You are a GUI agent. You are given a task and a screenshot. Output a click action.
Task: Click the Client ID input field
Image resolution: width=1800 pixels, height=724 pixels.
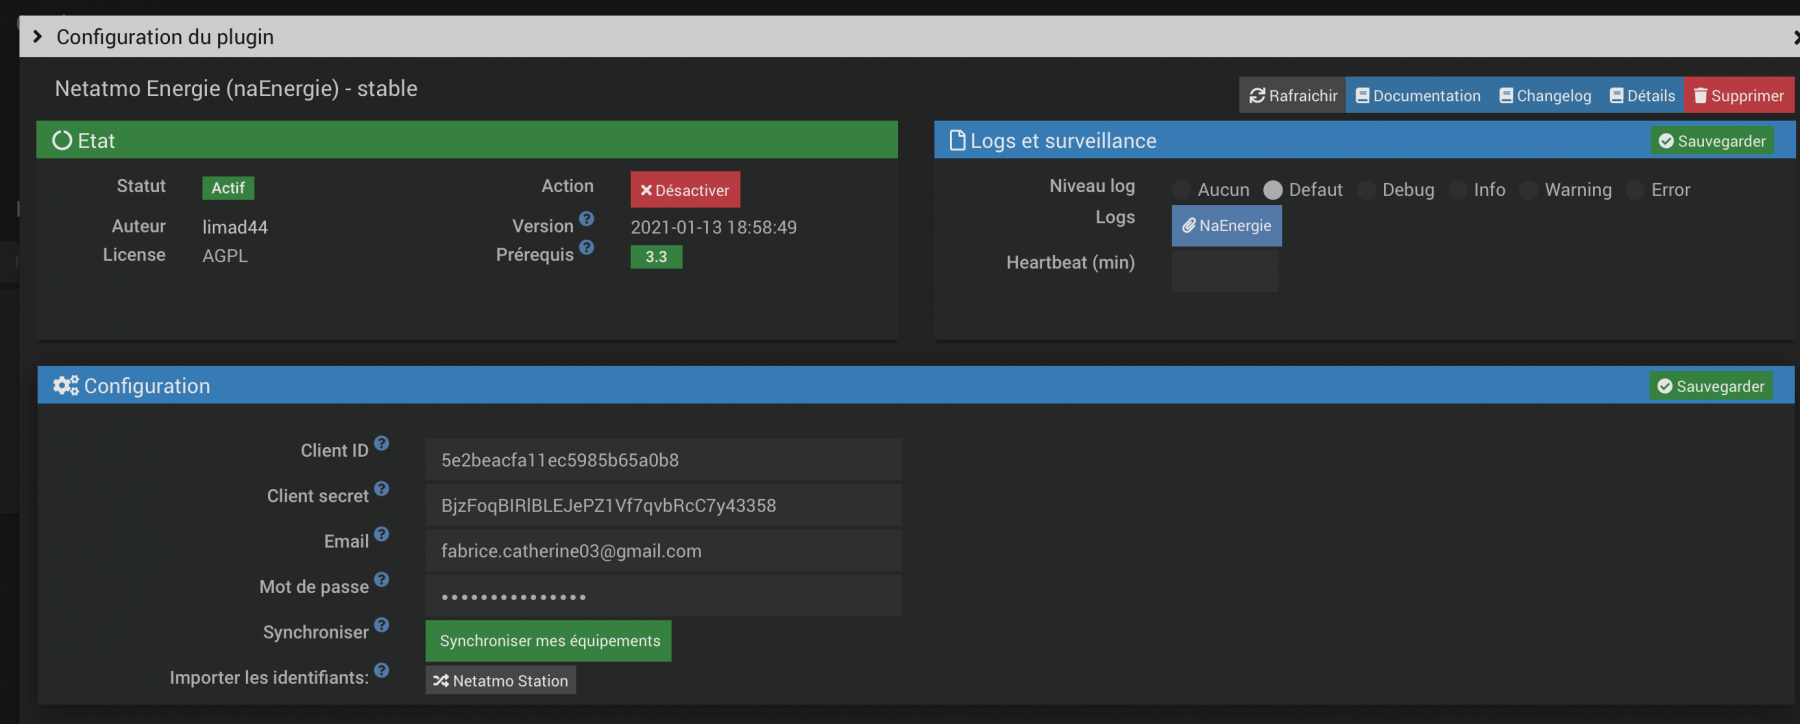664,460
